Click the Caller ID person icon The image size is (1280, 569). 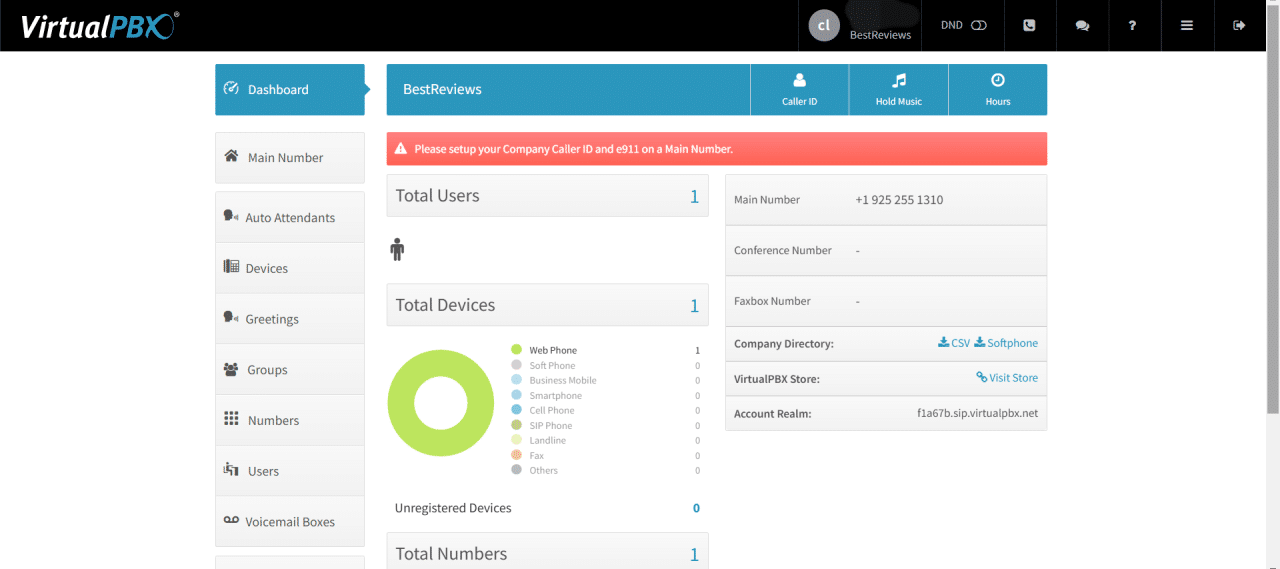coord(799,81)
